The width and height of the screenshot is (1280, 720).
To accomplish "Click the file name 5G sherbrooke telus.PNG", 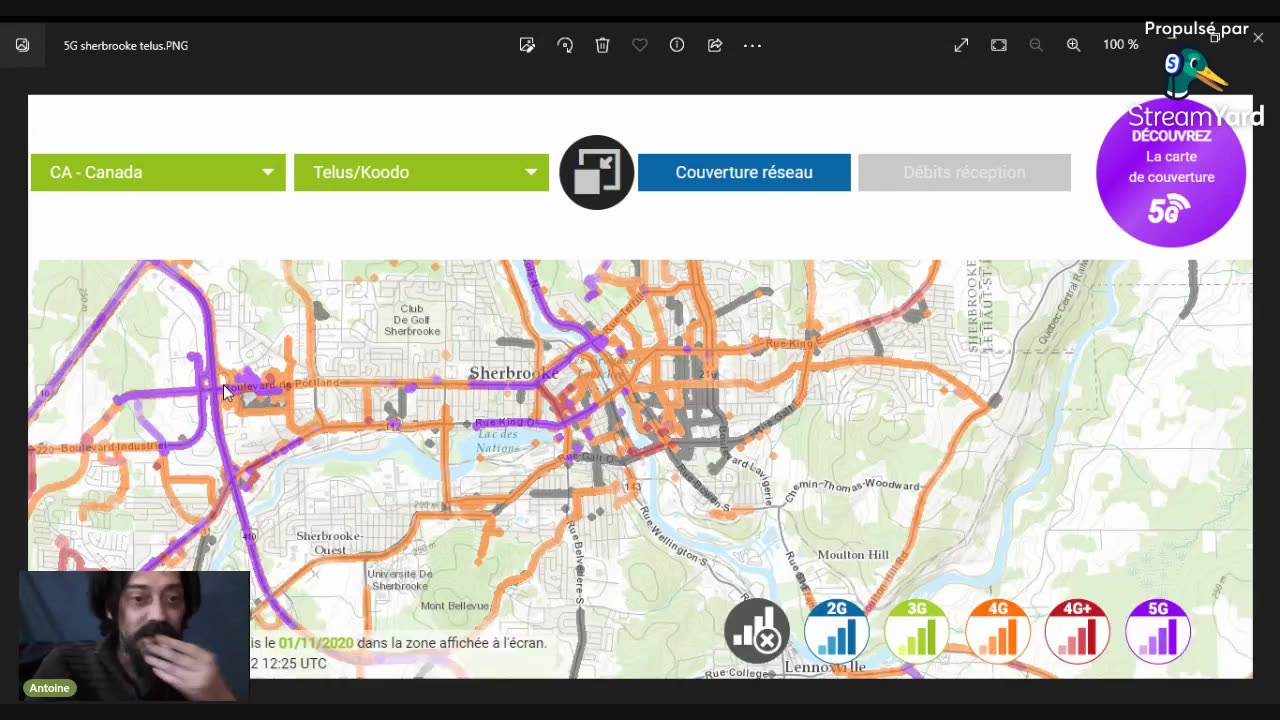I will tap(126, 46).
